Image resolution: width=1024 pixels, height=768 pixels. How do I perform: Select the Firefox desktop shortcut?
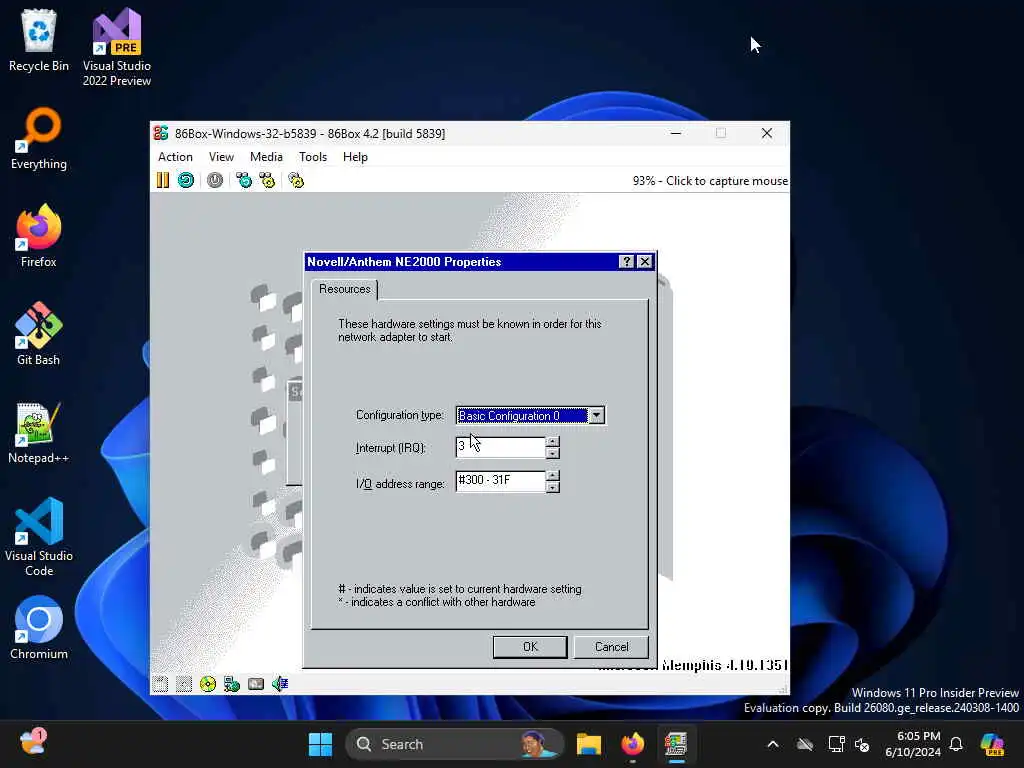39,236
